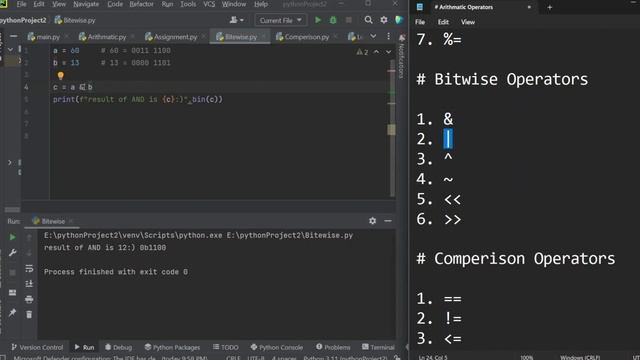Open the Tools menu in PyCharm

coord(188,4)
